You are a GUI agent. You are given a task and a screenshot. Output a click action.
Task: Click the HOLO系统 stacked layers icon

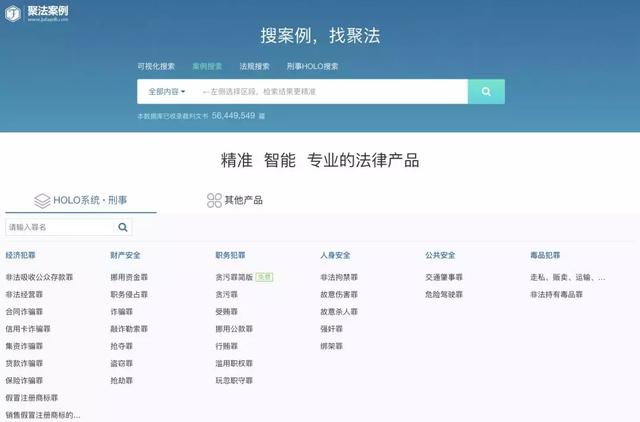(x=42, y=200)
